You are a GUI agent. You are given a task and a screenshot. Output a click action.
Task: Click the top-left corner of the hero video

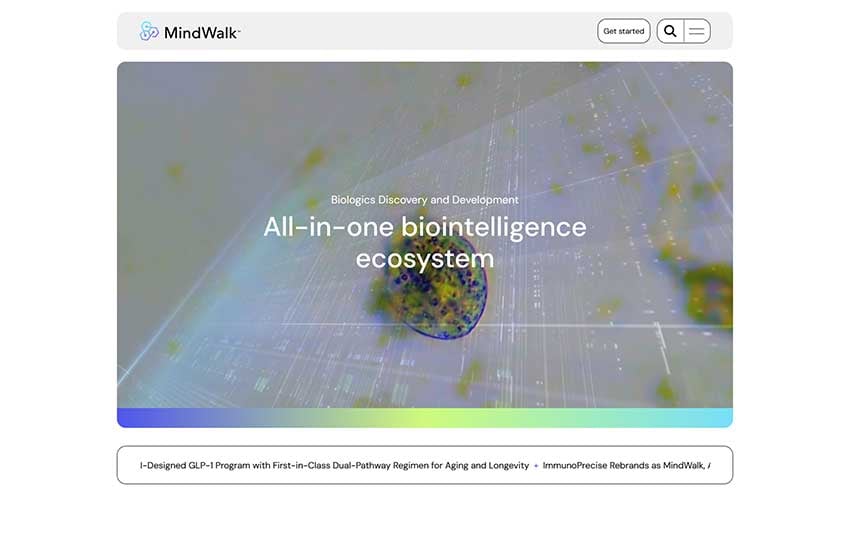tap(125, 70)
